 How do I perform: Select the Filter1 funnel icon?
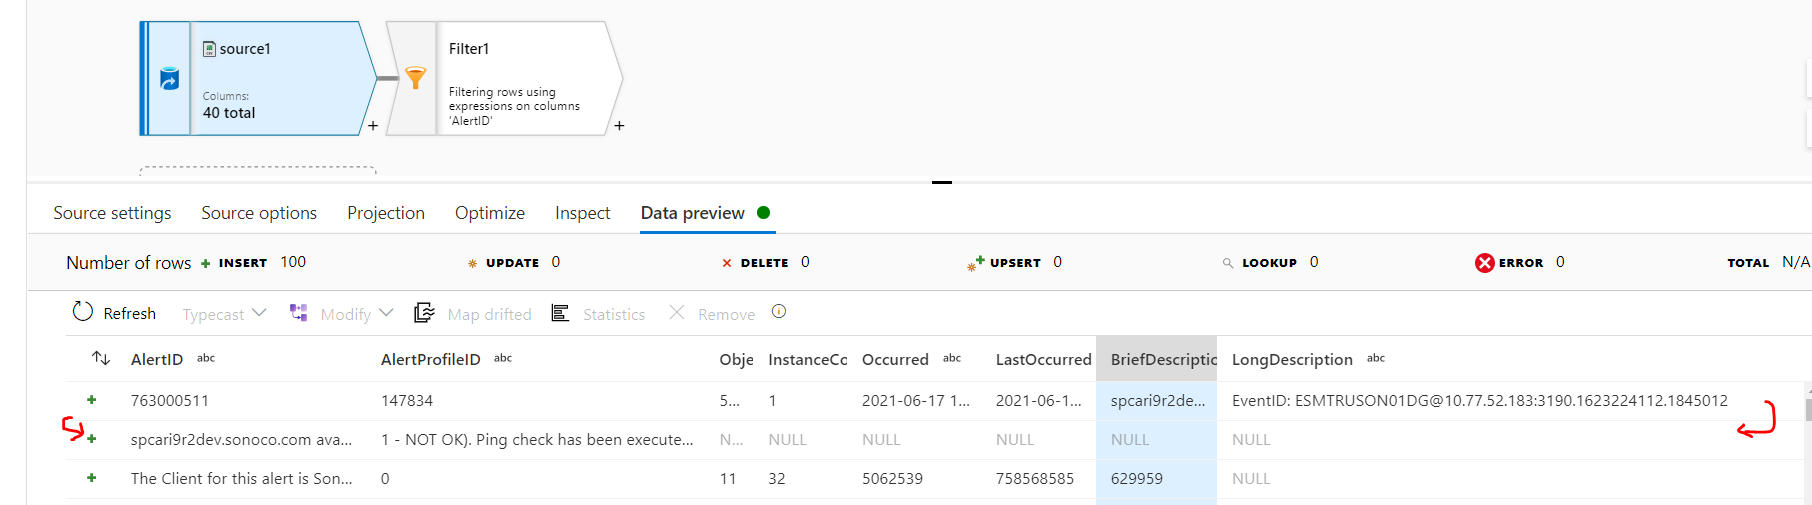pos(415,77)
